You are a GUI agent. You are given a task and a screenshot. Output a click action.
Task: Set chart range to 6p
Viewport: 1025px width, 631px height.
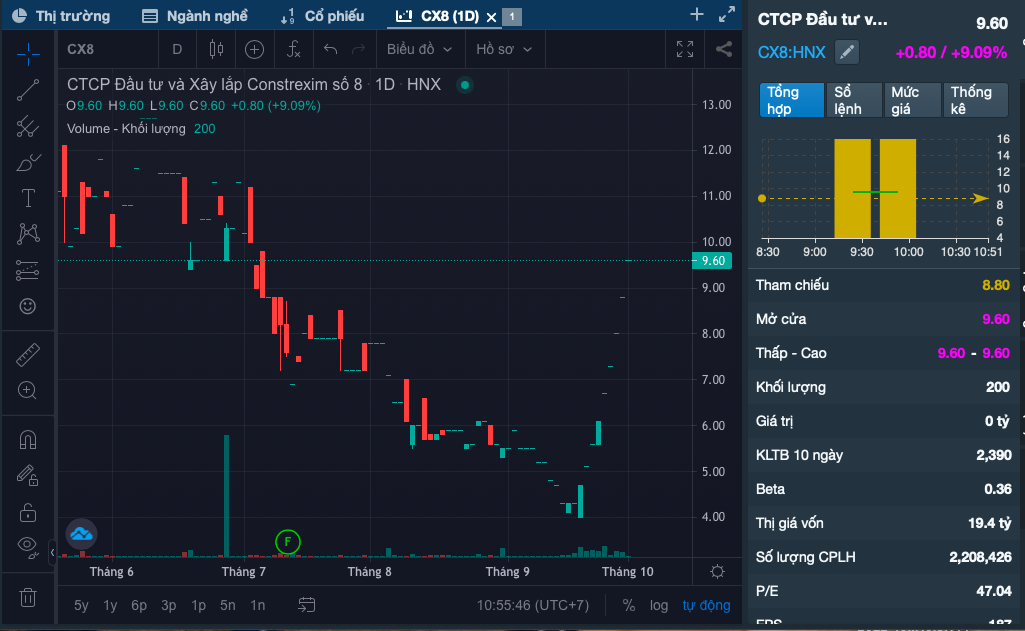[139, 605]
